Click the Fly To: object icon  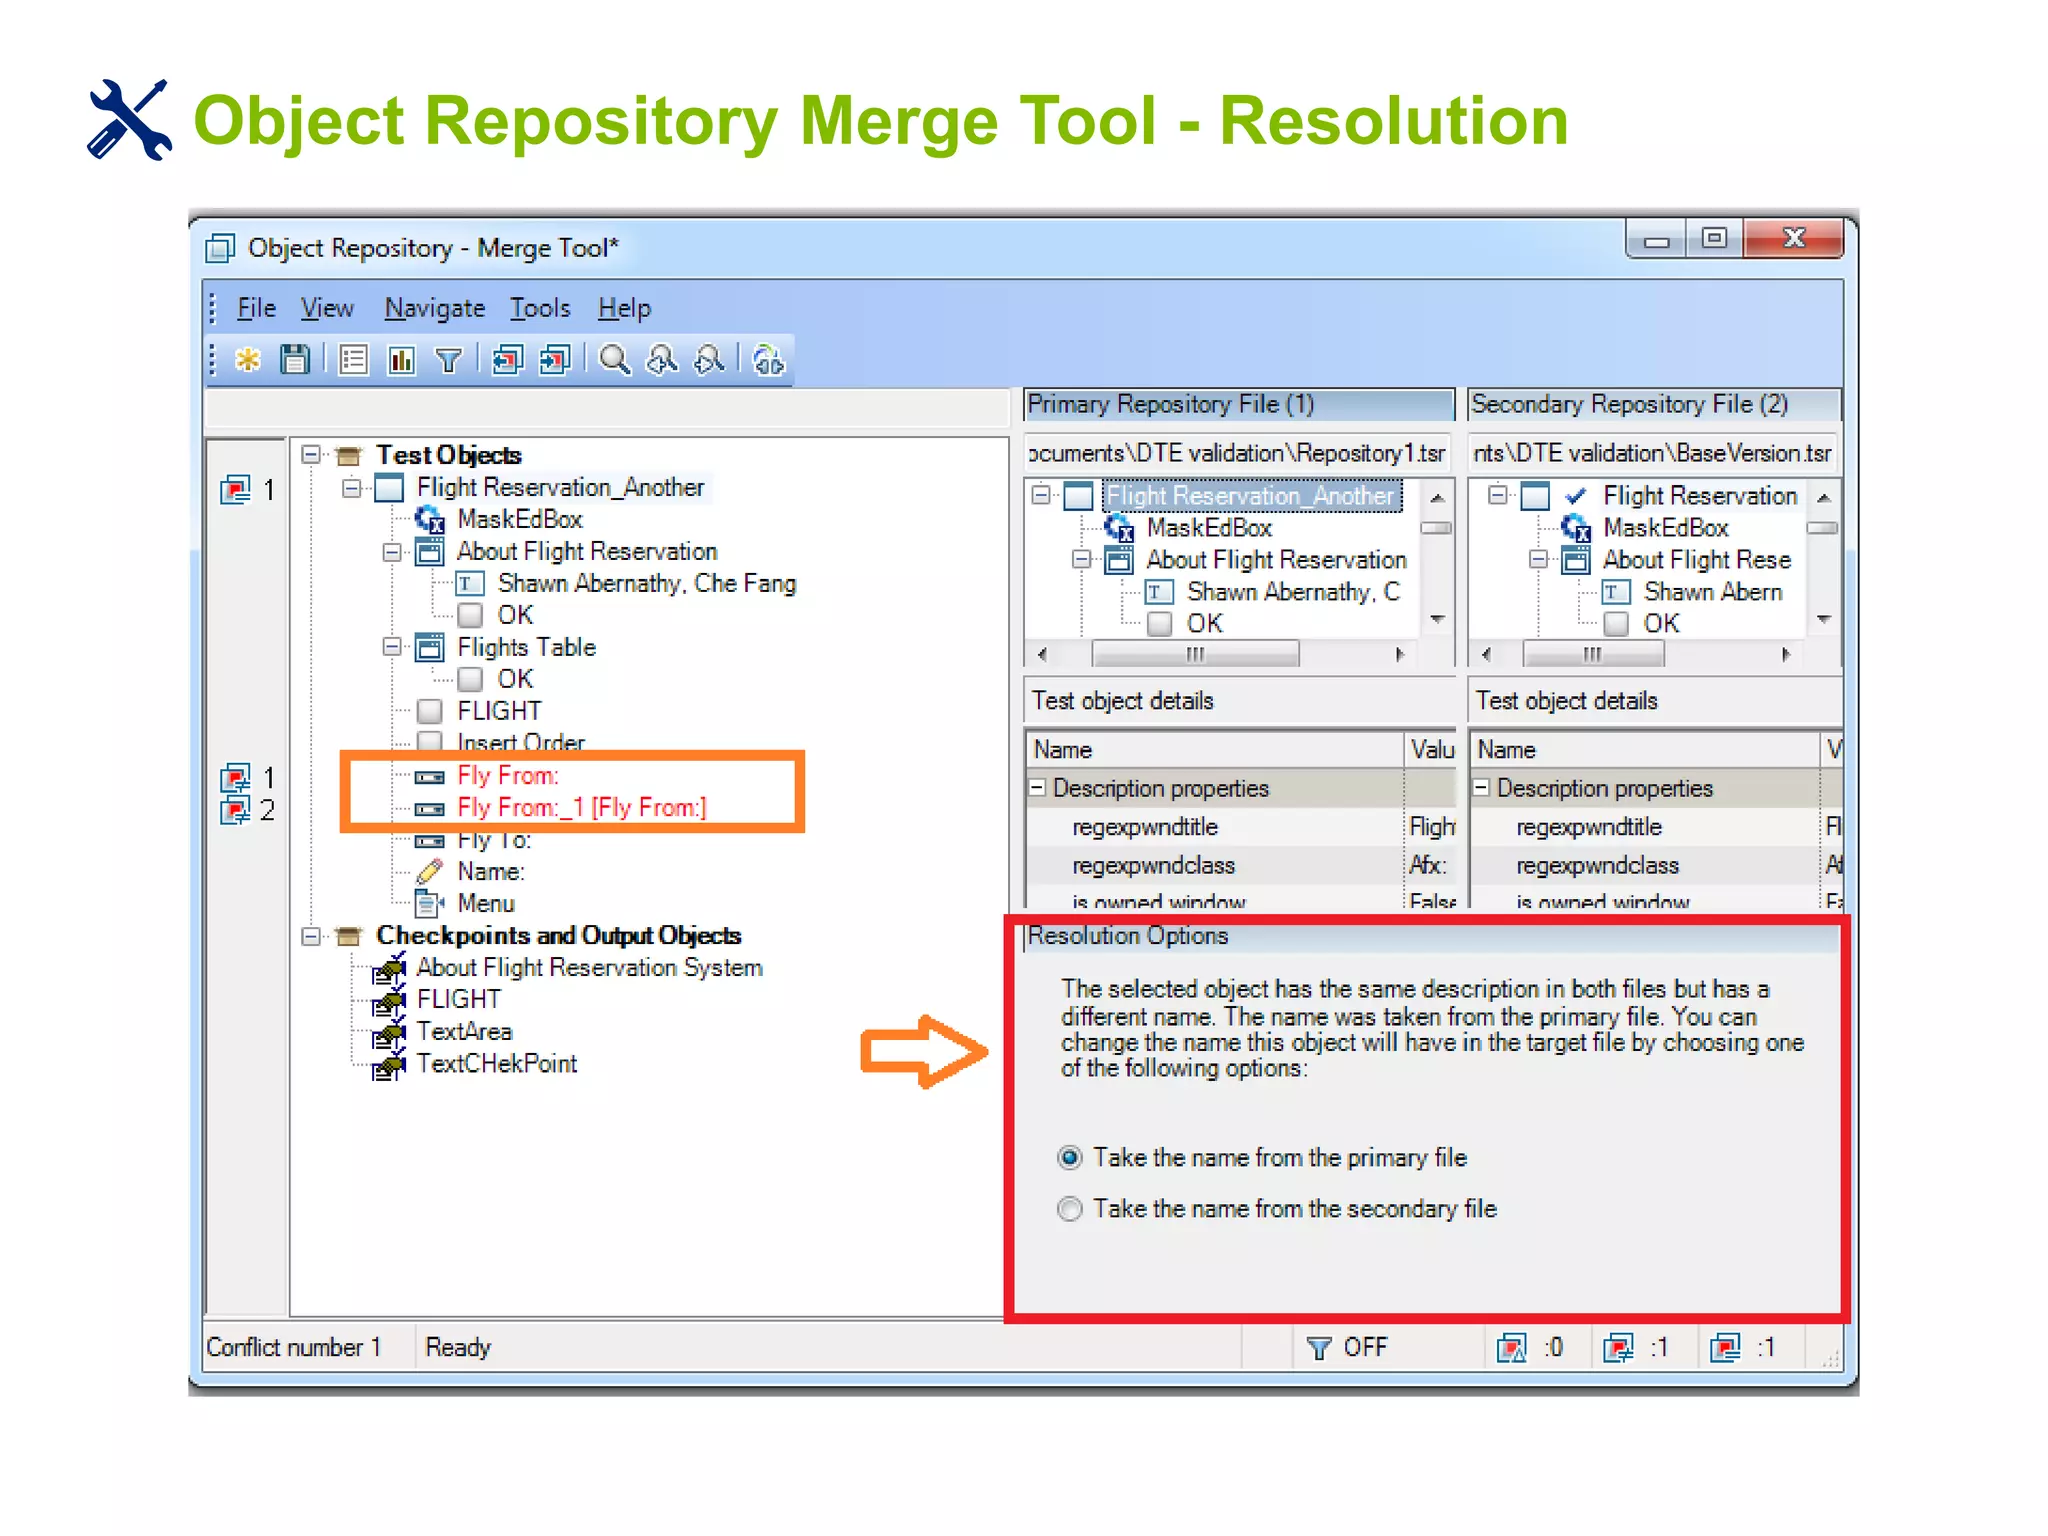tap(430, 840)
